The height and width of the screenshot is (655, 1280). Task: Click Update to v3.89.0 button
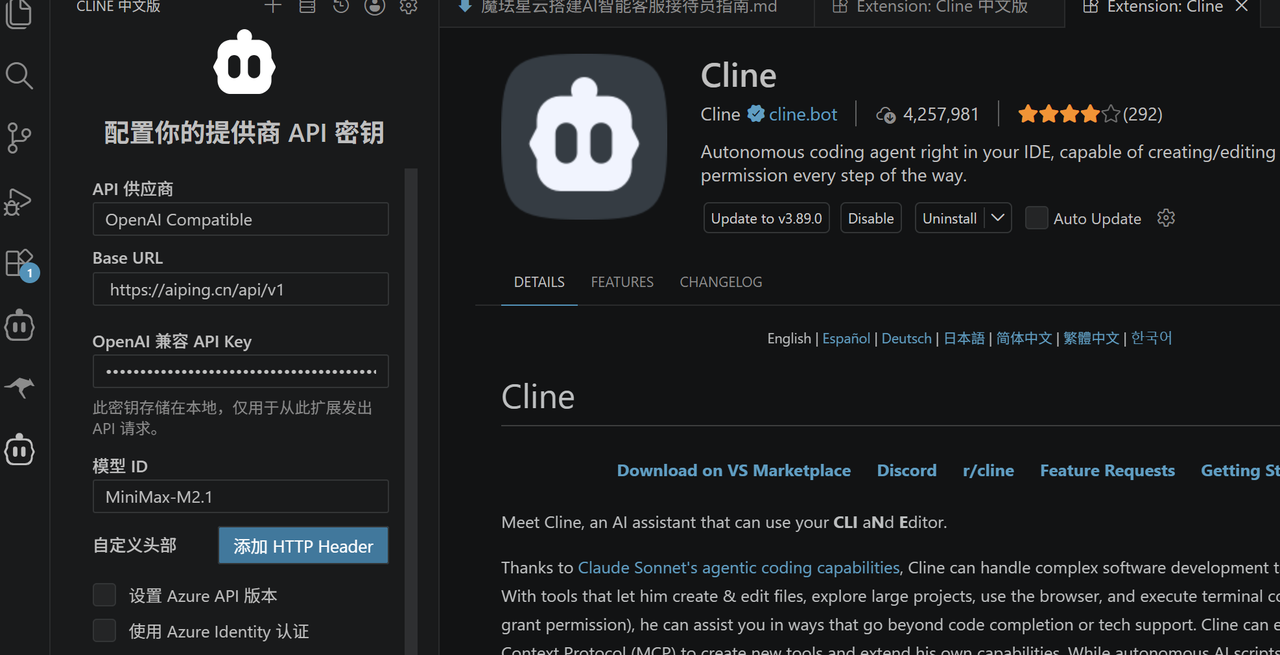[767, 218]
